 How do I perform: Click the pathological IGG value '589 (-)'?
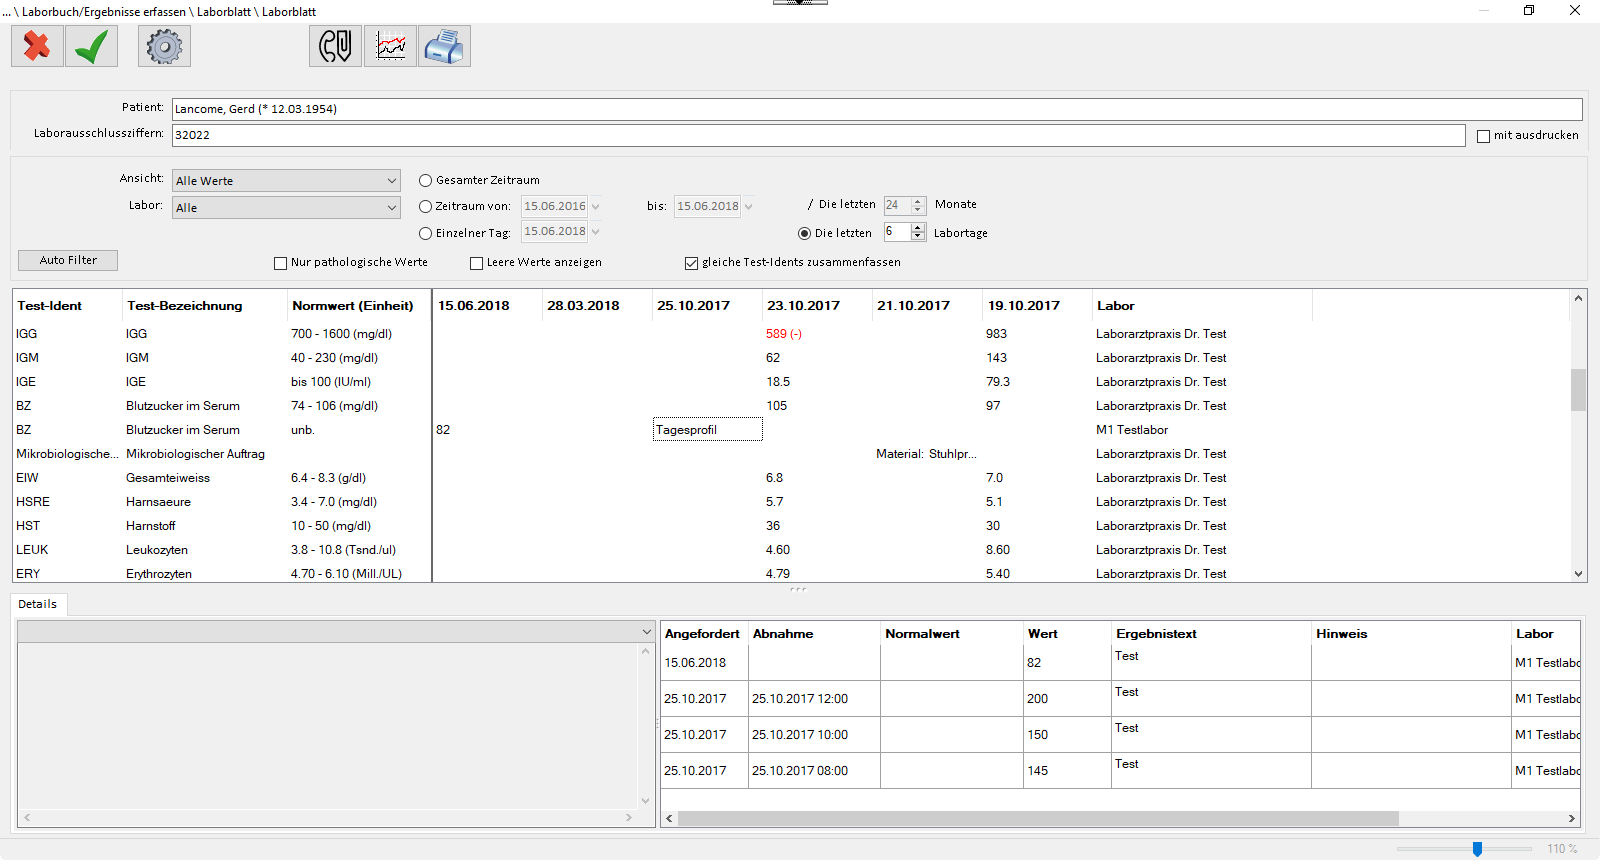(784, 334)
